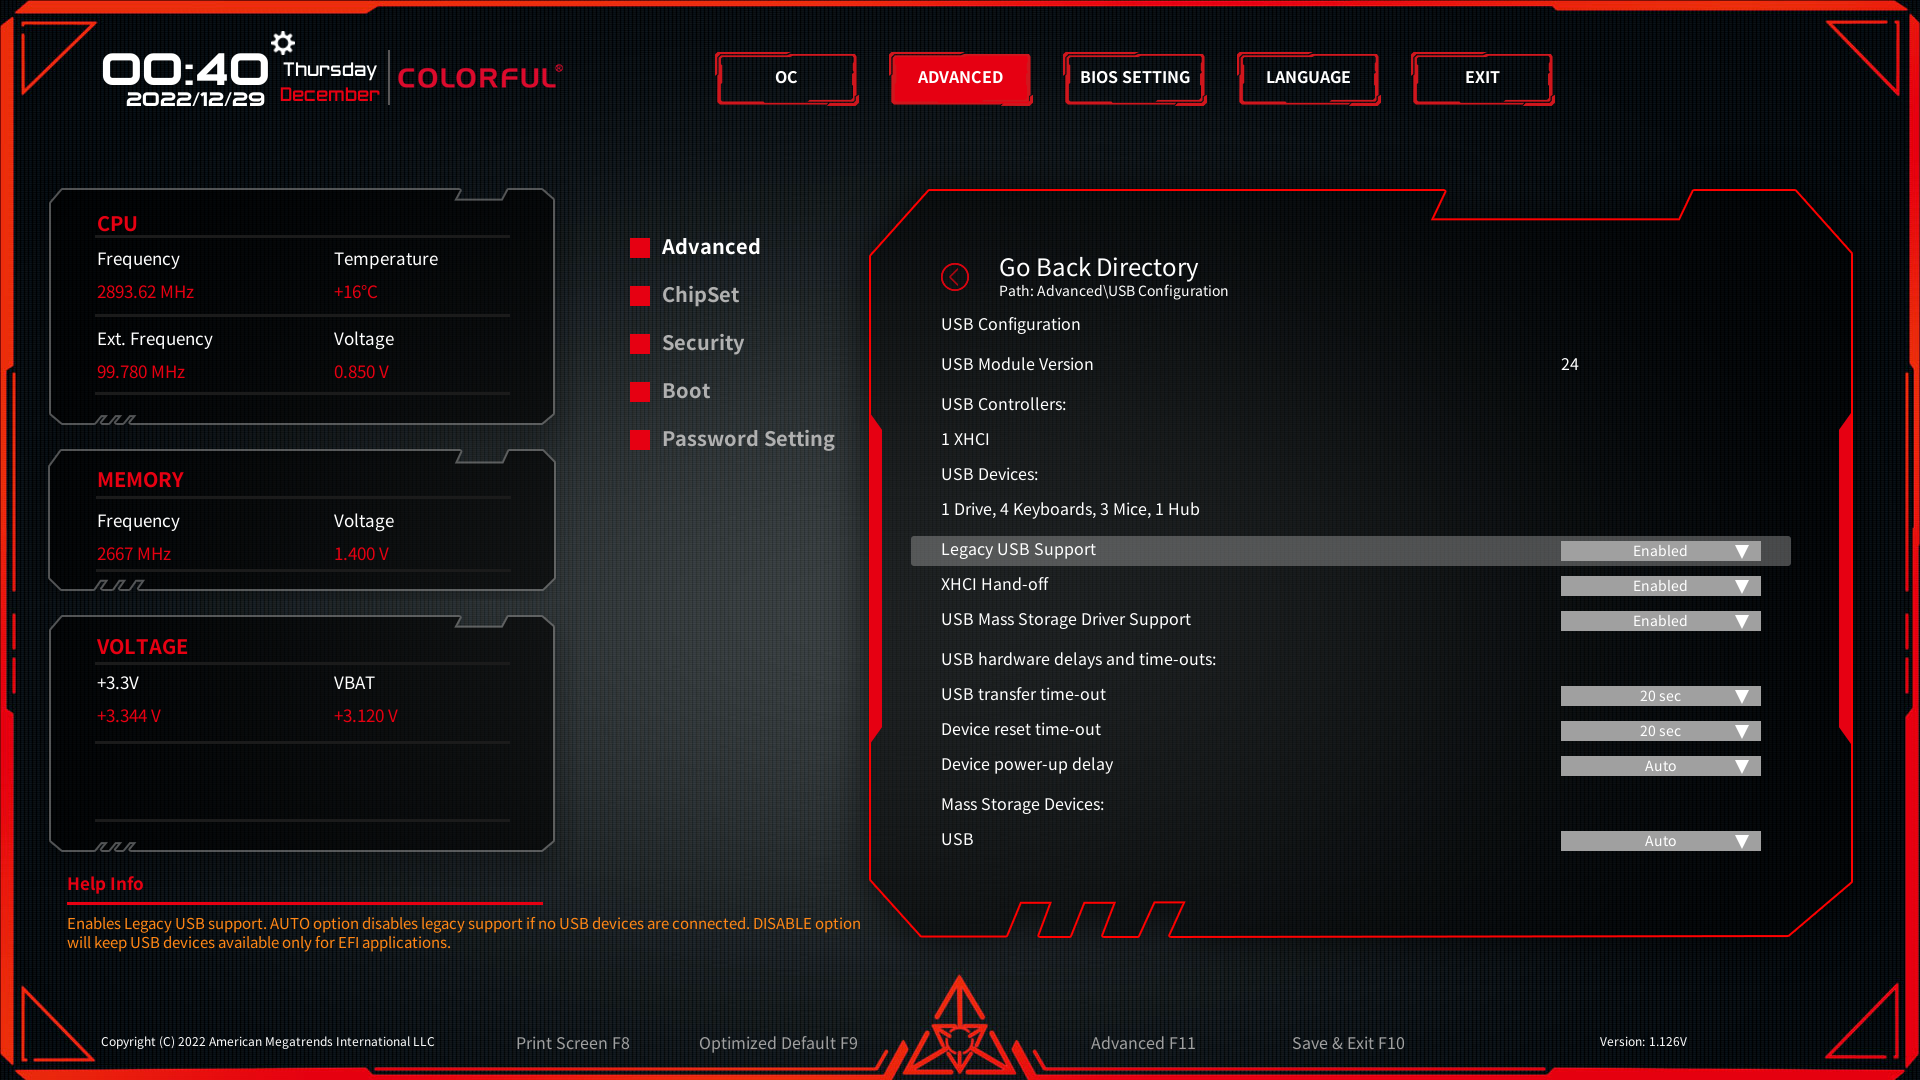Image resolution: width=1920 pixels, height=1080 pixels.
Task: Open the BIOS SETTING tab
Action: tap(1134, 78)
